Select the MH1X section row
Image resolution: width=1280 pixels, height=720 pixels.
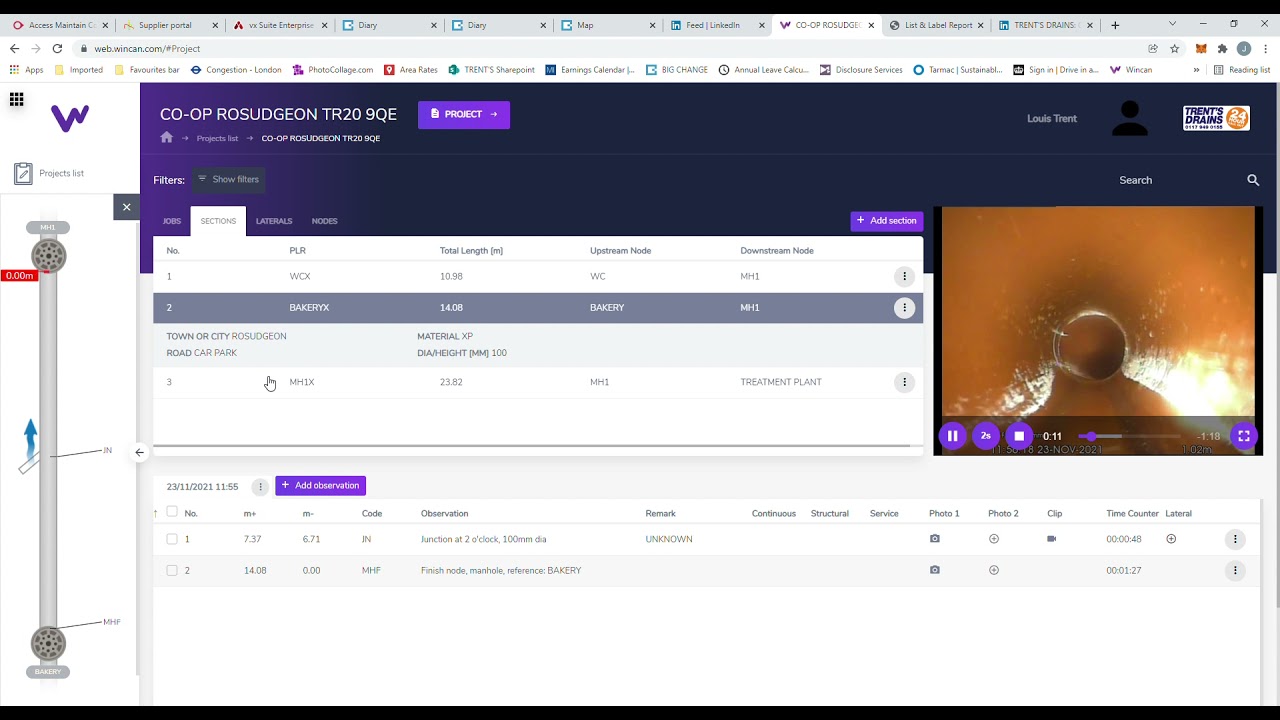pyautogui.click(x=538, y=382)
